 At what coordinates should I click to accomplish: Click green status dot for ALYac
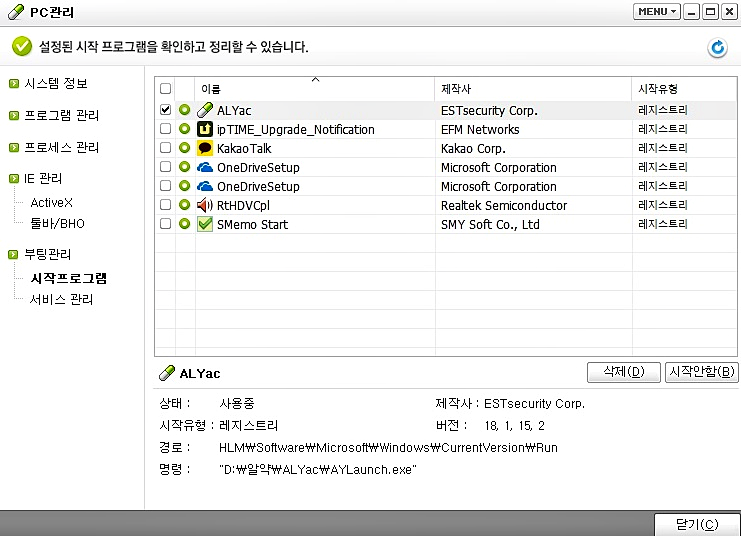point(184,110)
